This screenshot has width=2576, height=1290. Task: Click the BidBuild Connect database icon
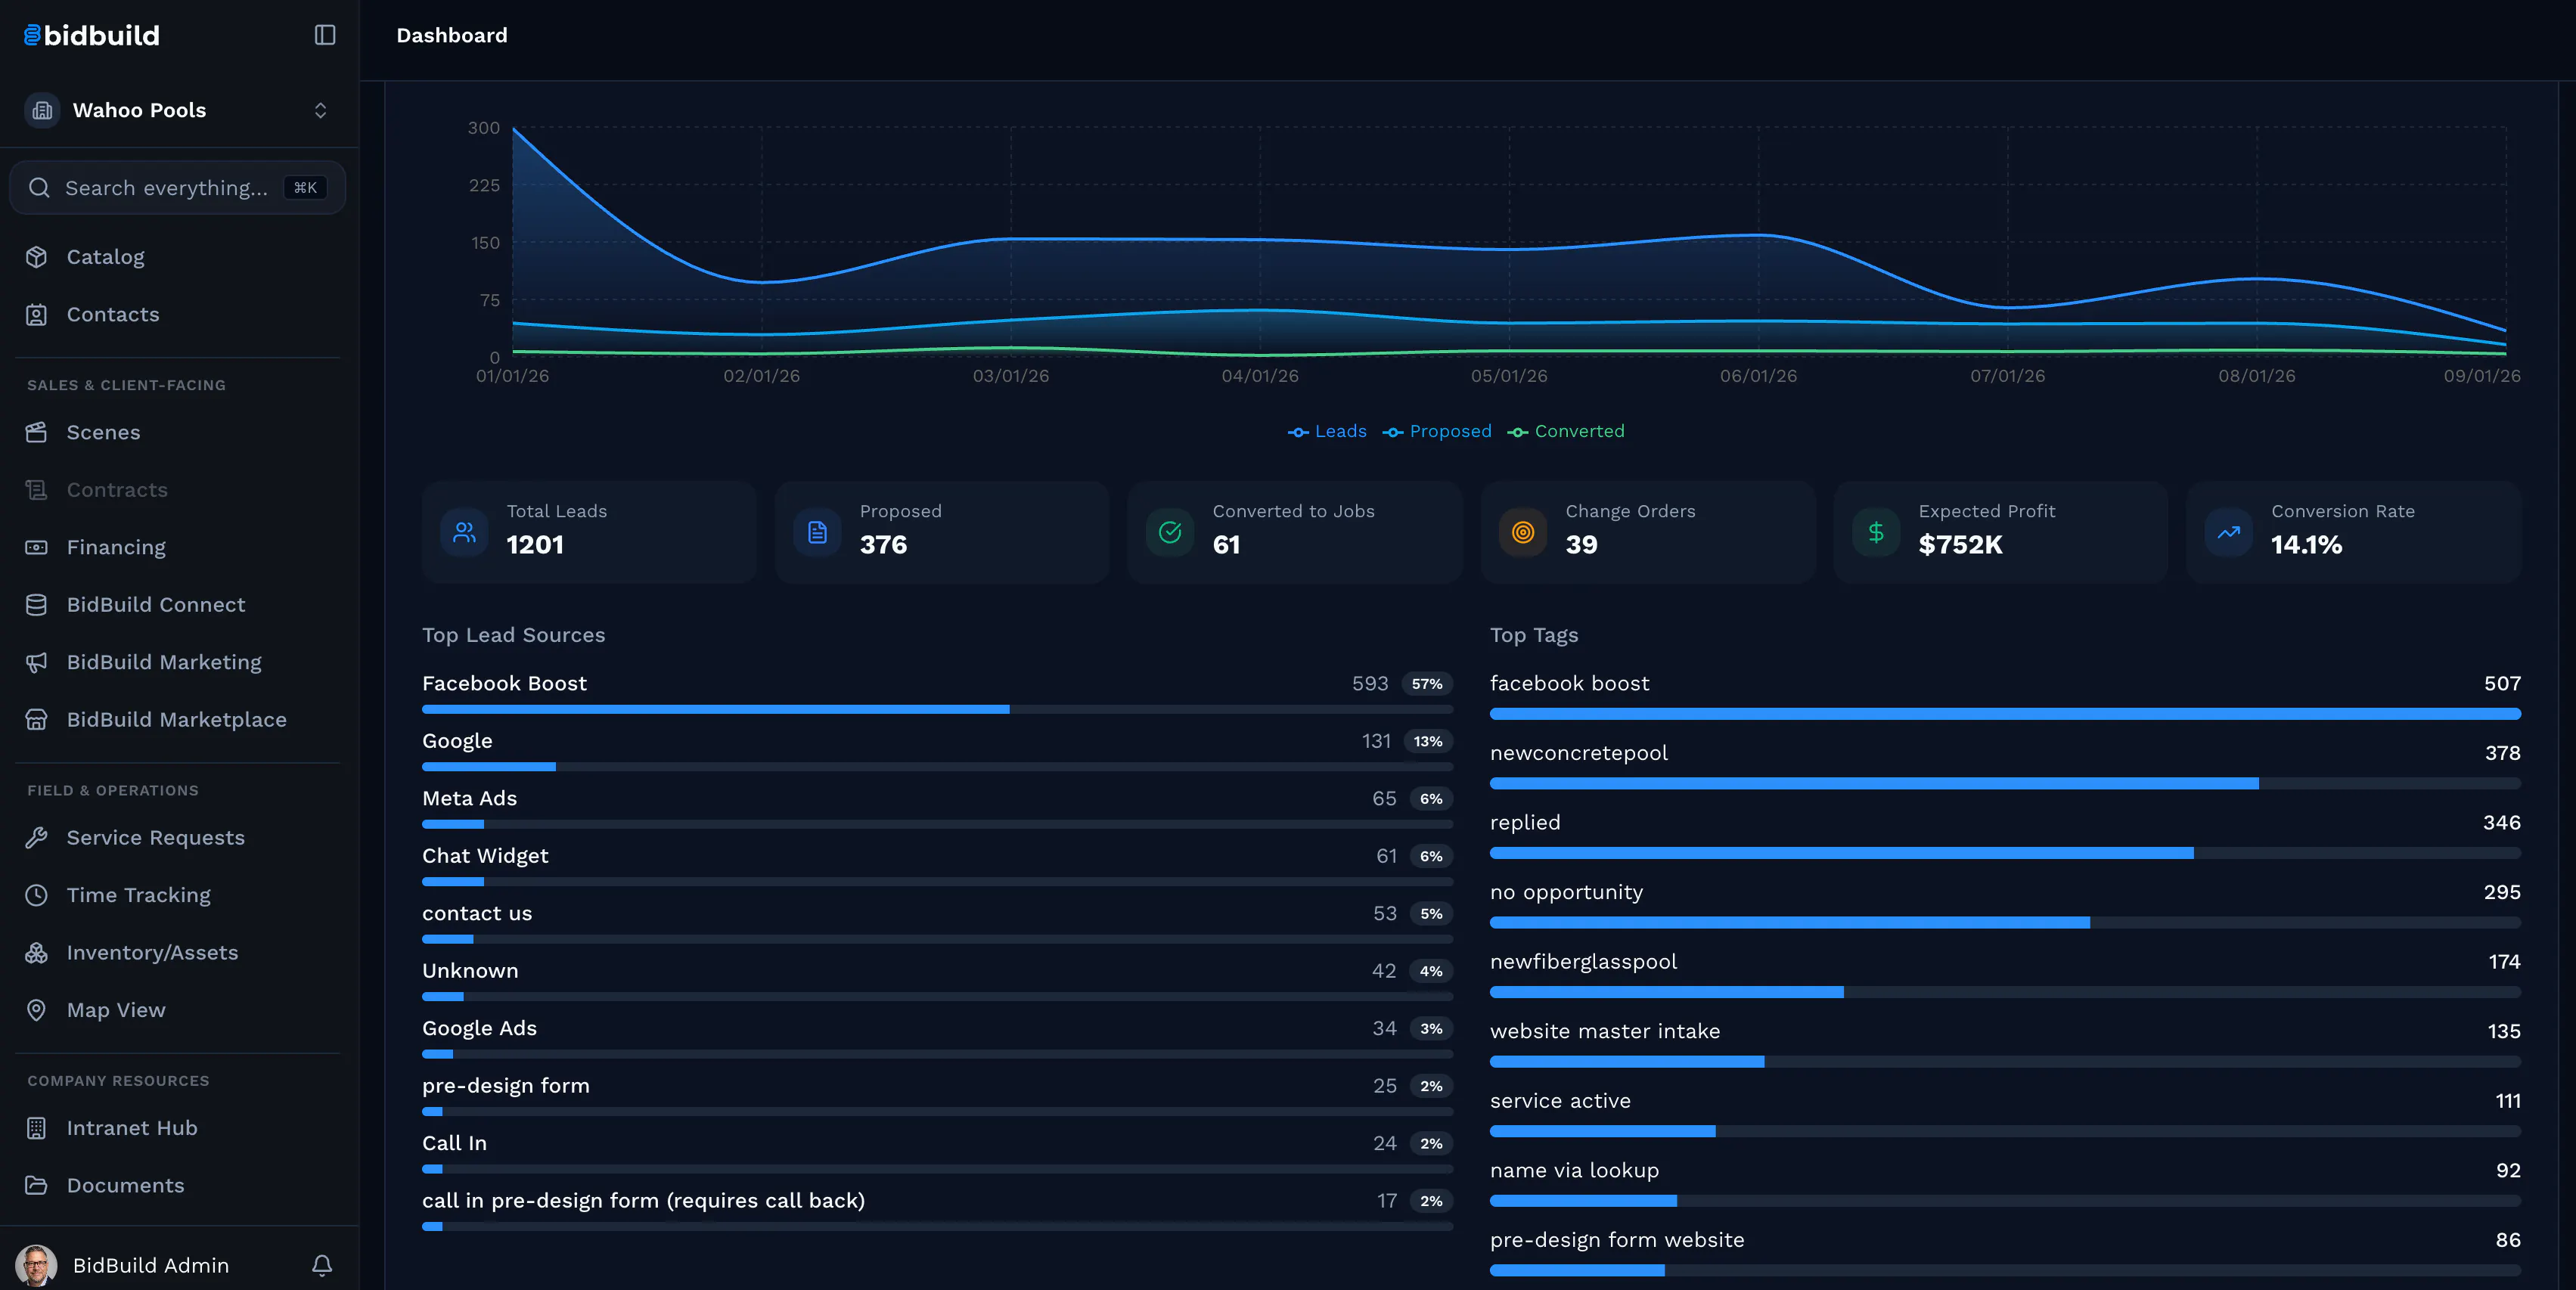[37, 605]
